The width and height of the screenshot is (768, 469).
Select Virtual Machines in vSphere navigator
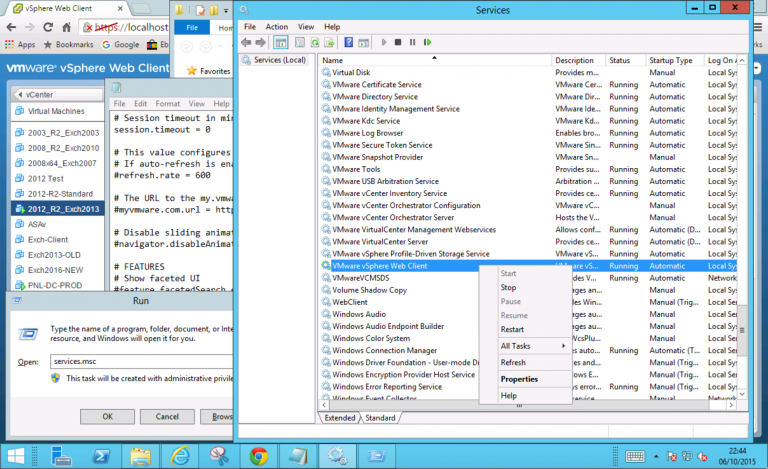click(57, 111)
